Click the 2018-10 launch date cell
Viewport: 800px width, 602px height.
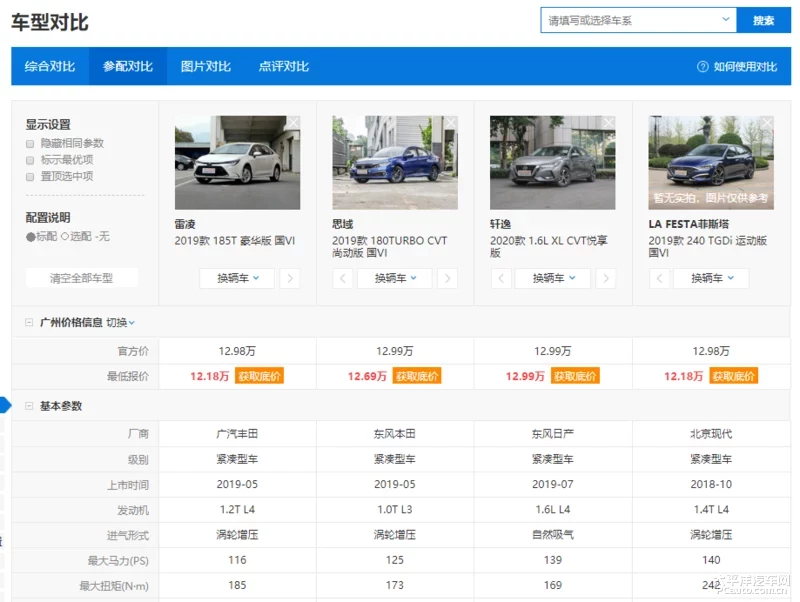[x=711, y=484]
